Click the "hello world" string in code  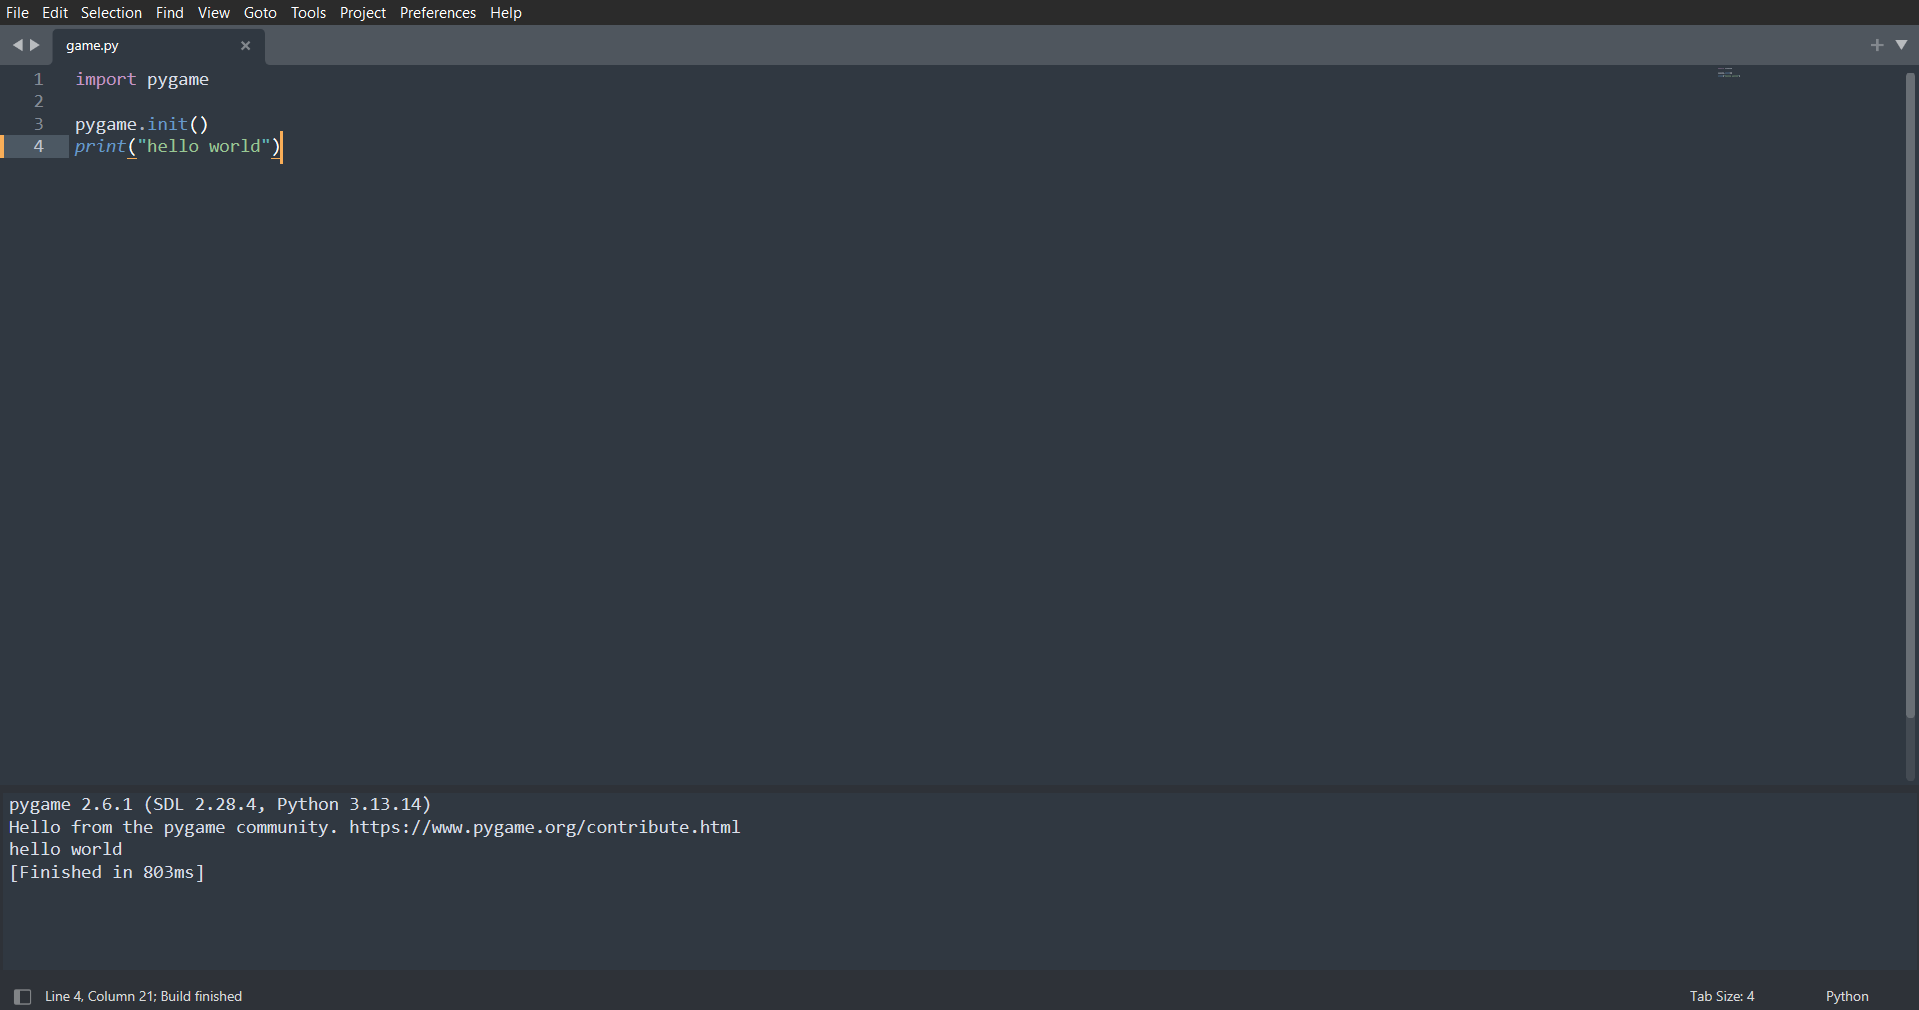(204, 146)
